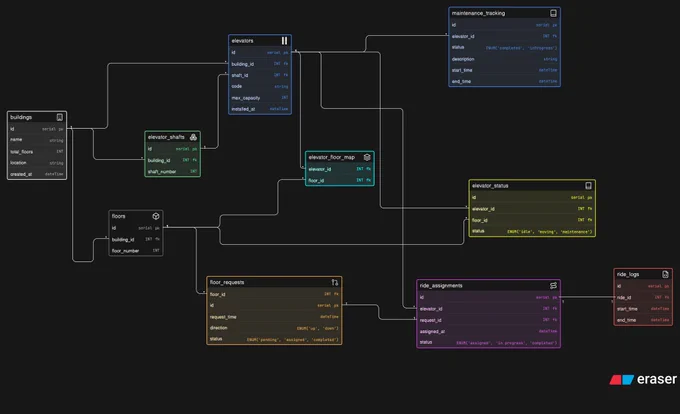
Task: Click start_time field in ride_logs table
Action: (x=643, y=309)
